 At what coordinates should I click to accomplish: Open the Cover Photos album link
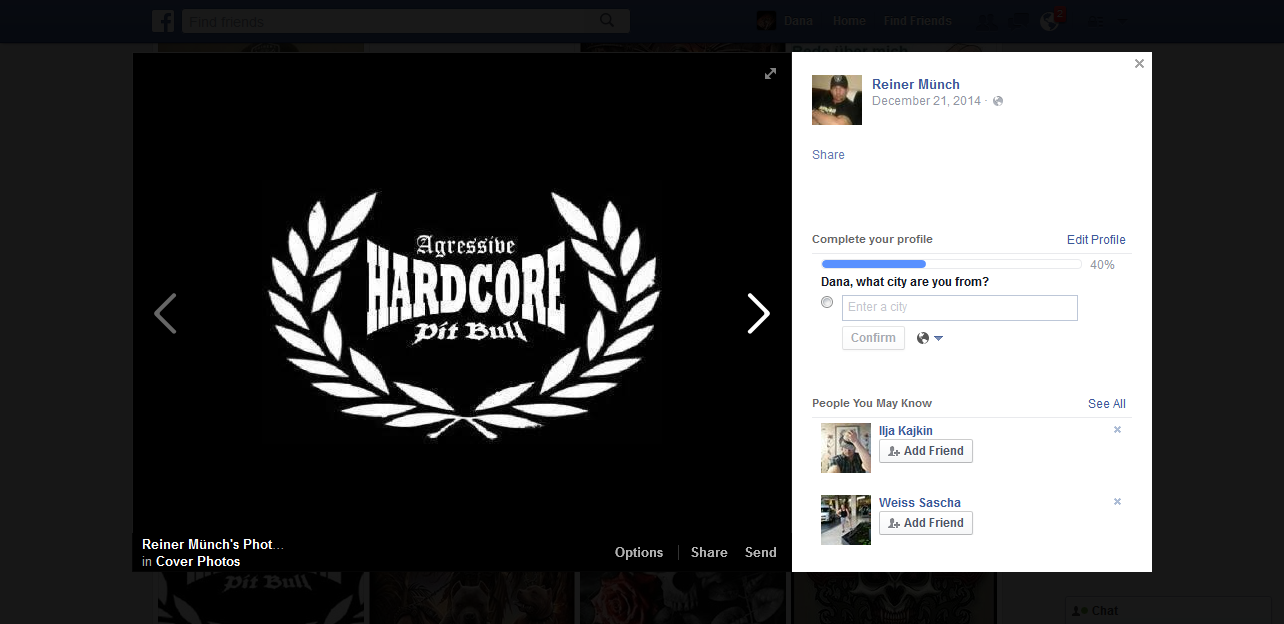pyautogui.click(x=198, y=561)
